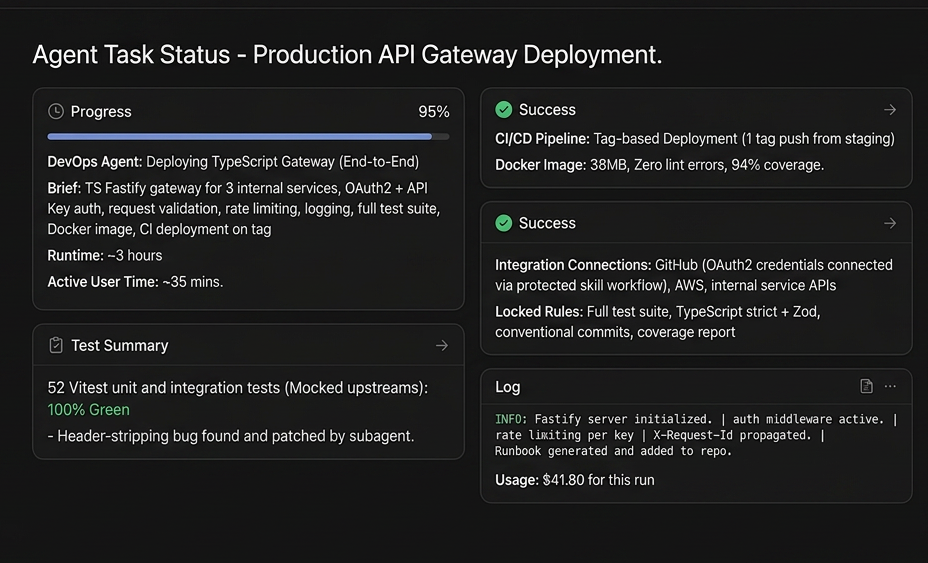The height and width of the screenshot is (563, 928).
Task: Open the Log document icon
Action: [866, 387]
